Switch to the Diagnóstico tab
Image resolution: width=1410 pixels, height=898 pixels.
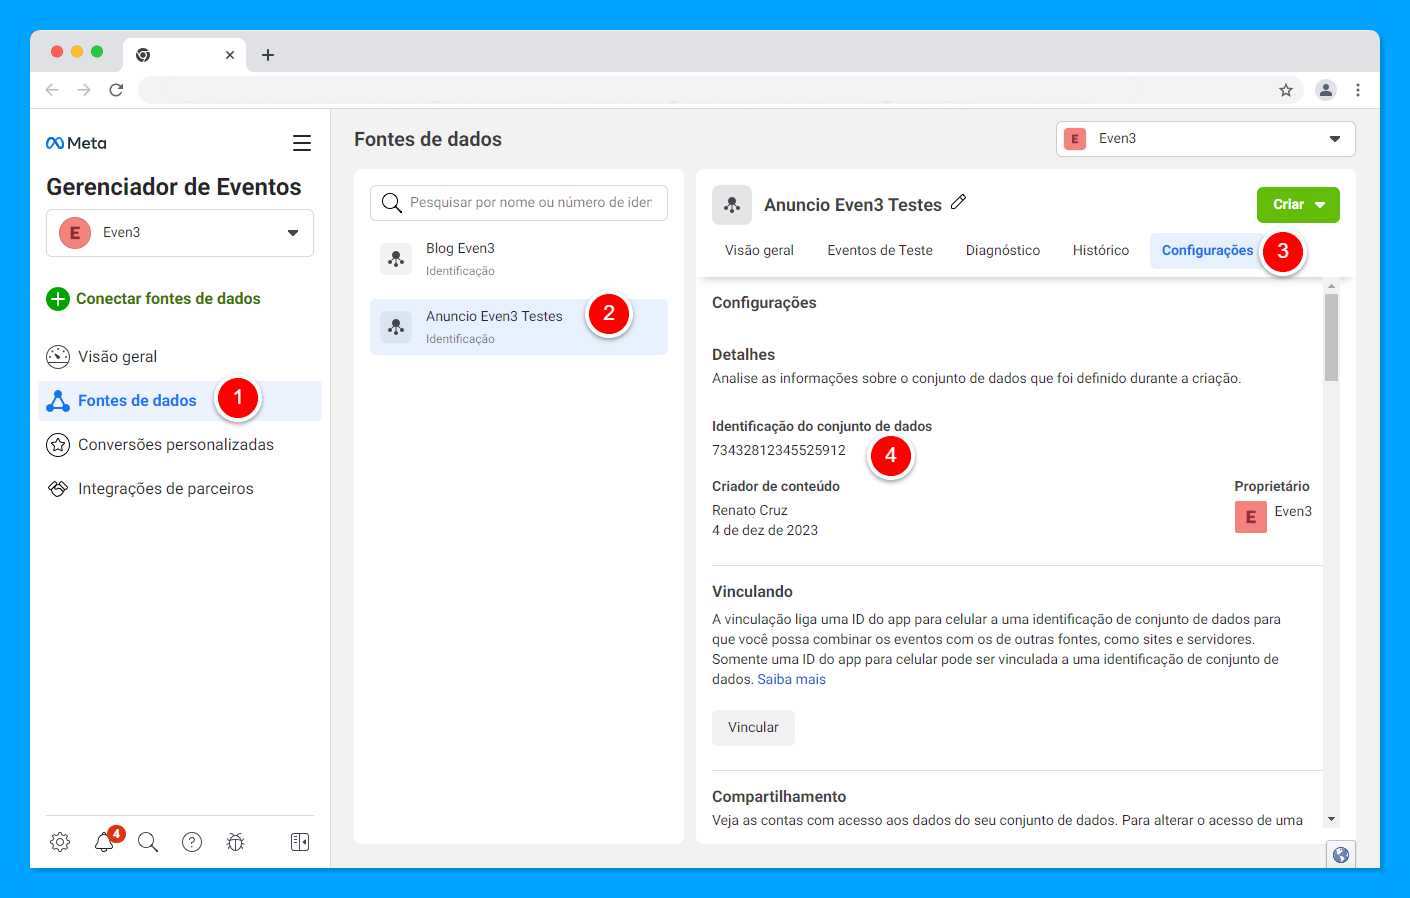(x=1003, y=250)
